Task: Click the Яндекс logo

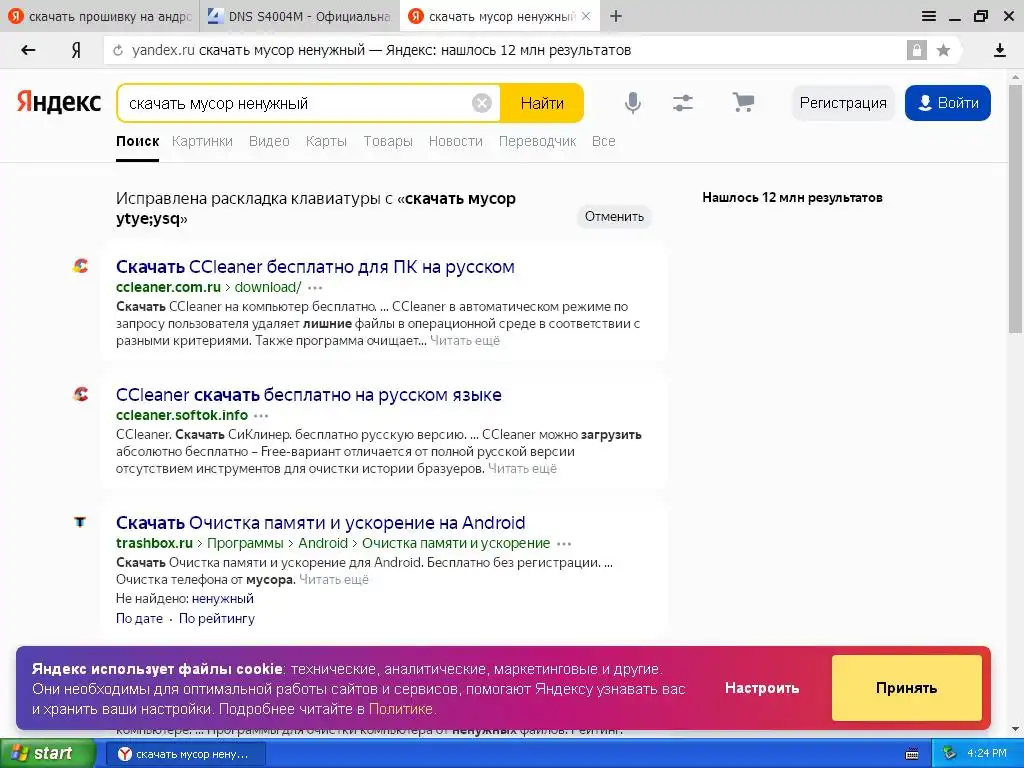Action: tap(59, 103)
